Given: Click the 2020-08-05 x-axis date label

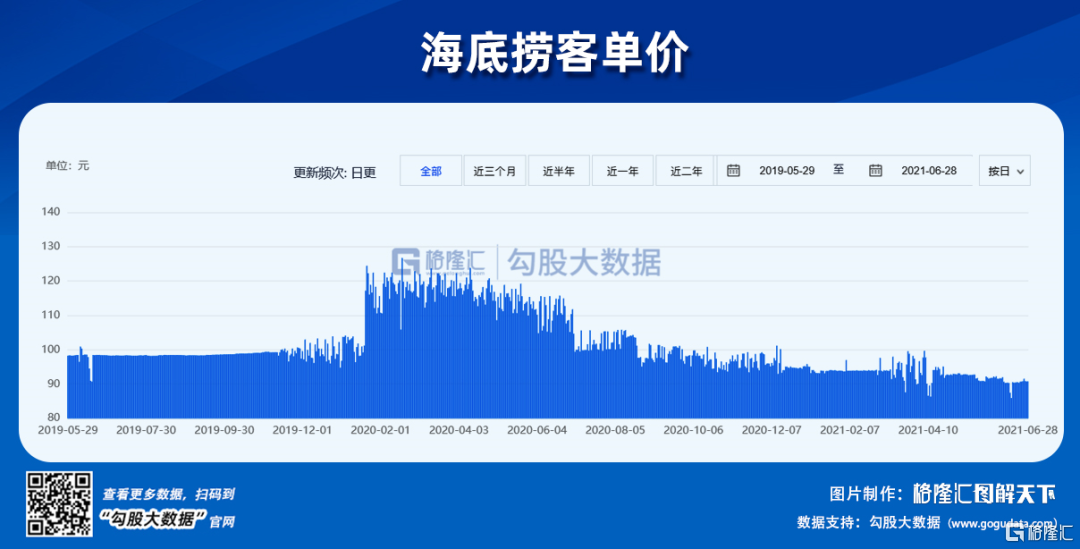Looking at the screenshot, I should [614, 430].
